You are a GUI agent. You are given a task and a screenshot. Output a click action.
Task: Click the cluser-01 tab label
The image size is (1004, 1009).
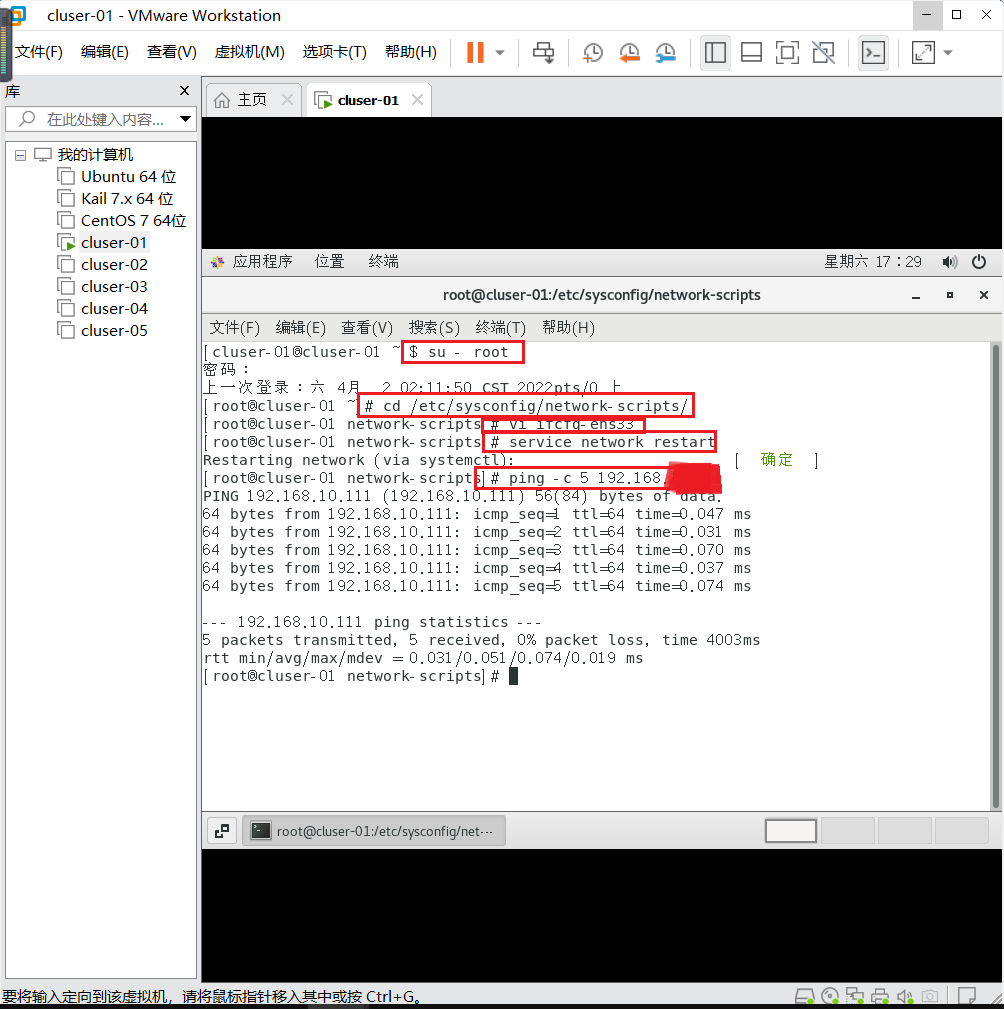(x=368, y=100)
